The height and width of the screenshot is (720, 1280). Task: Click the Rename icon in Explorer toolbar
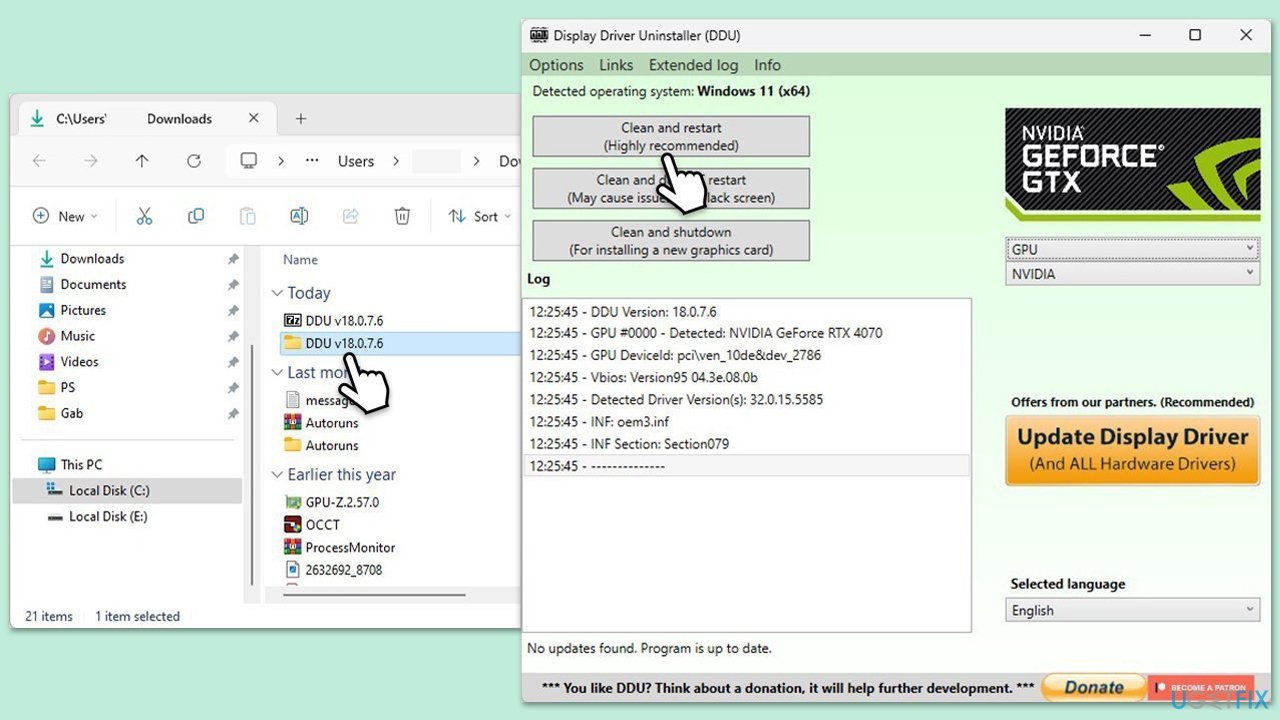[298, 216]
